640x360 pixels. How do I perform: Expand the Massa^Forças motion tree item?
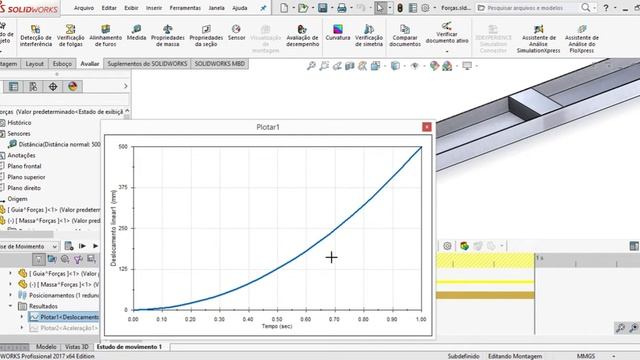point(11,284)
